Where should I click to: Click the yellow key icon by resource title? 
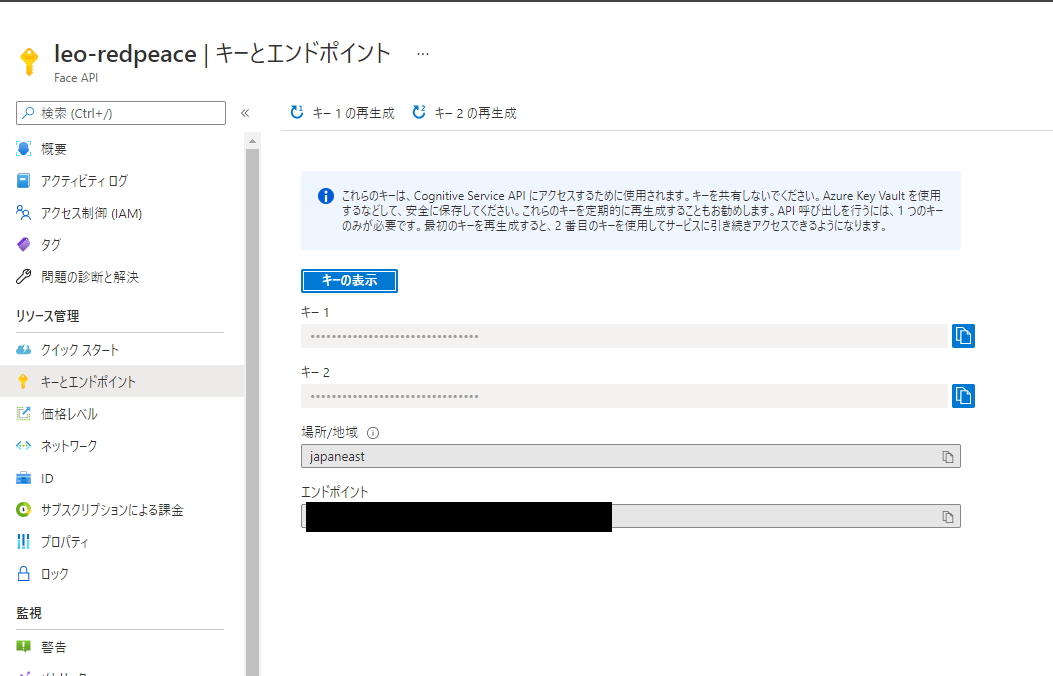29,61
